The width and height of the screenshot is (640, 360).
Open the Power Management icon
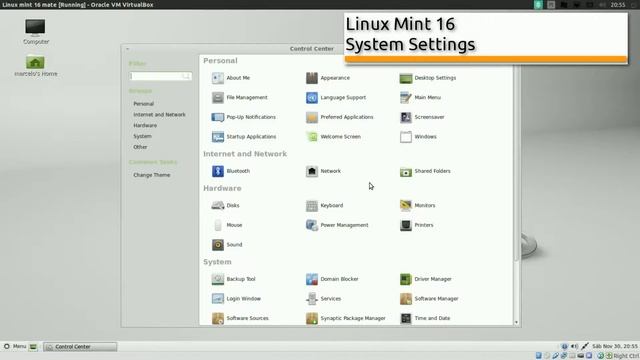click(x=312, y=225)
